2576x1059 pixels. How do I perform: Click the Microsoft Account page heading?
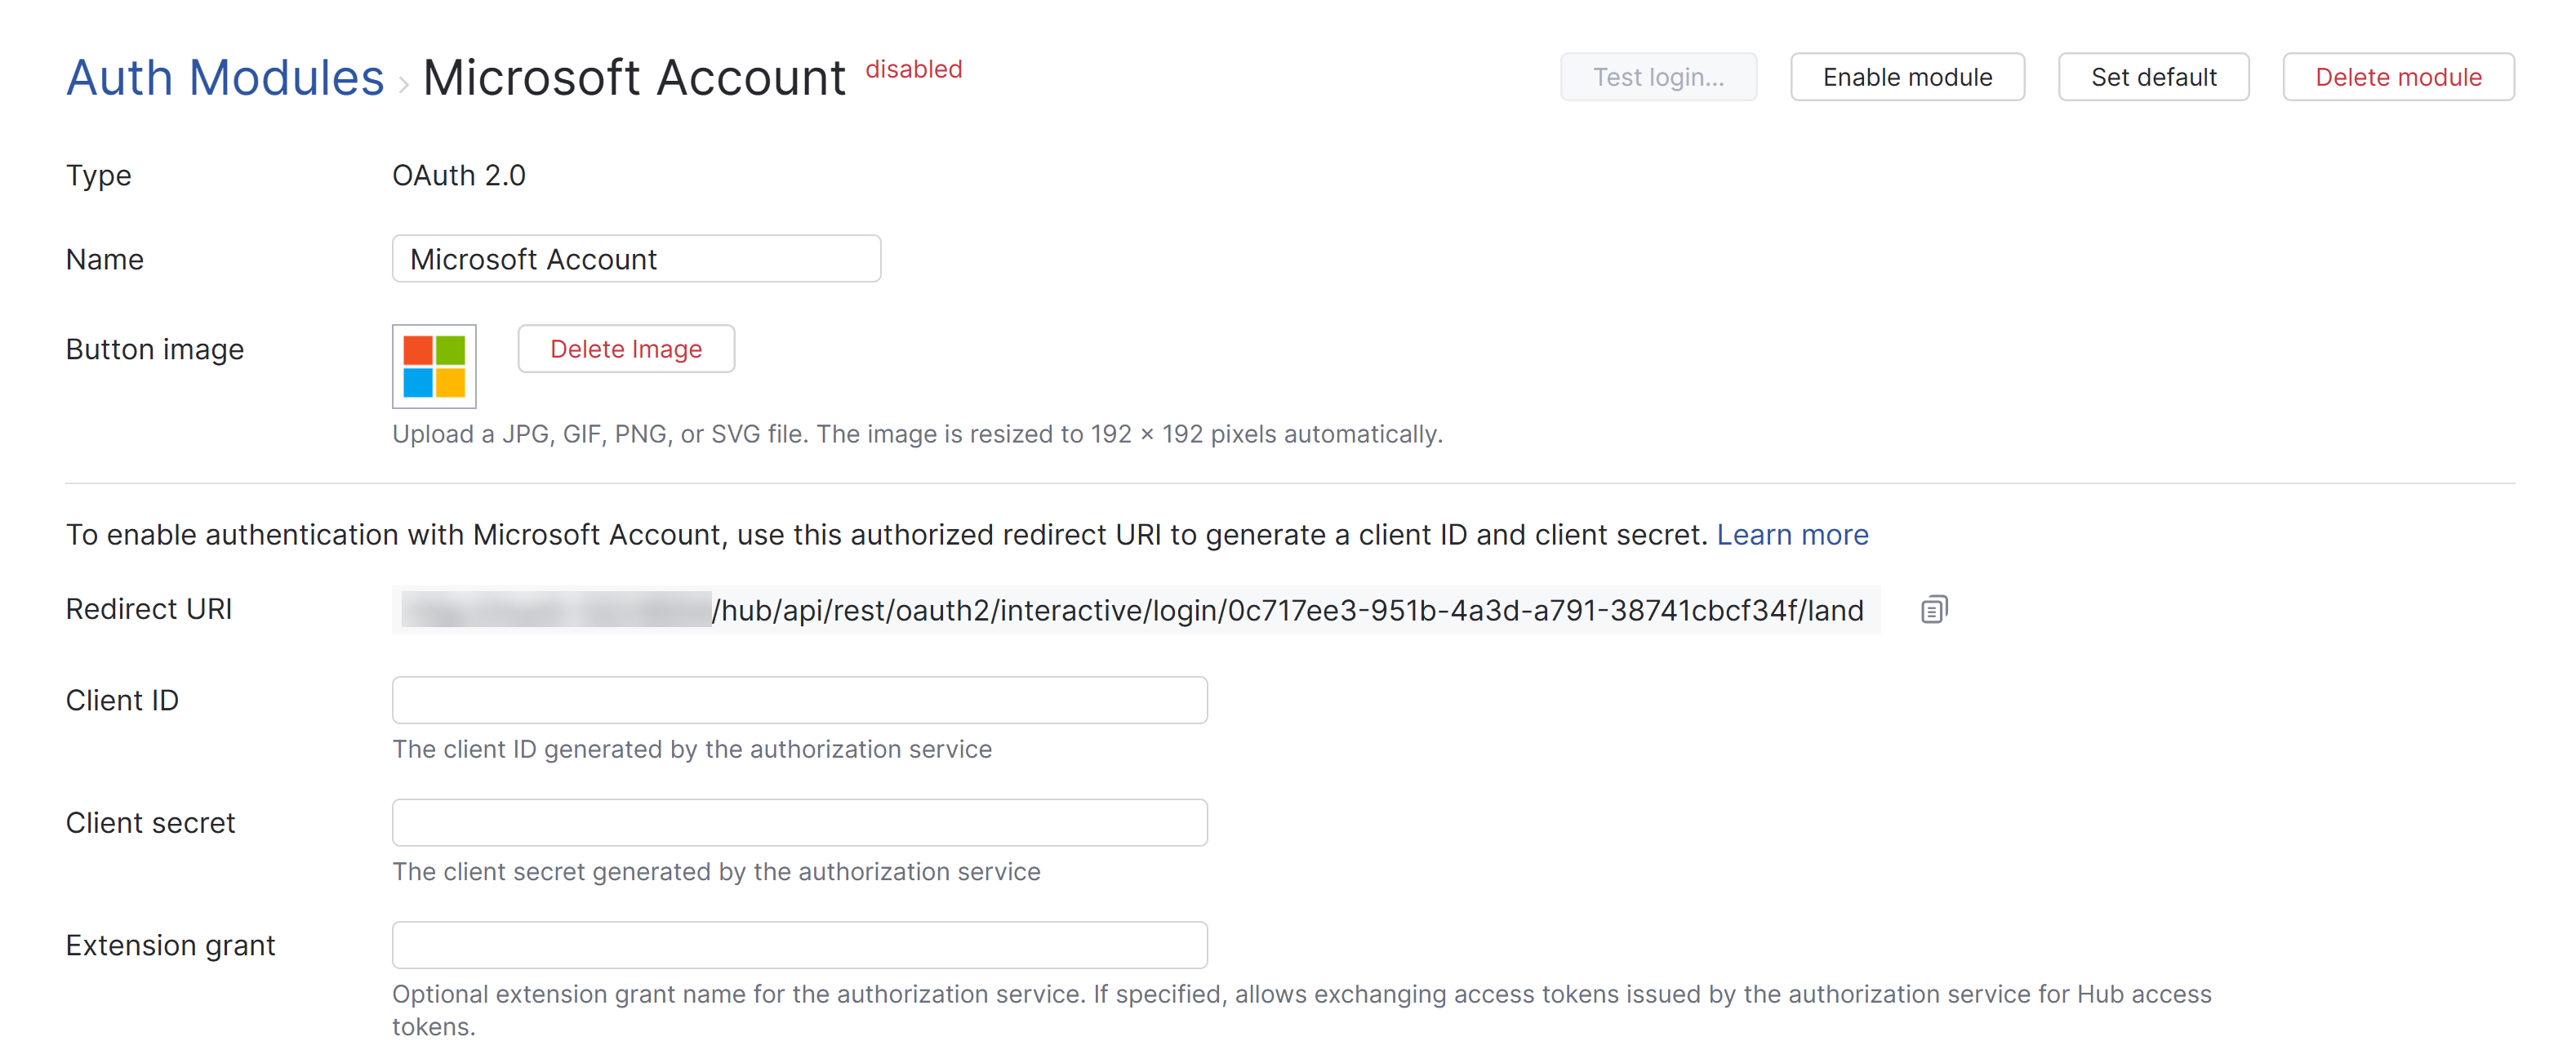point(634,78)
